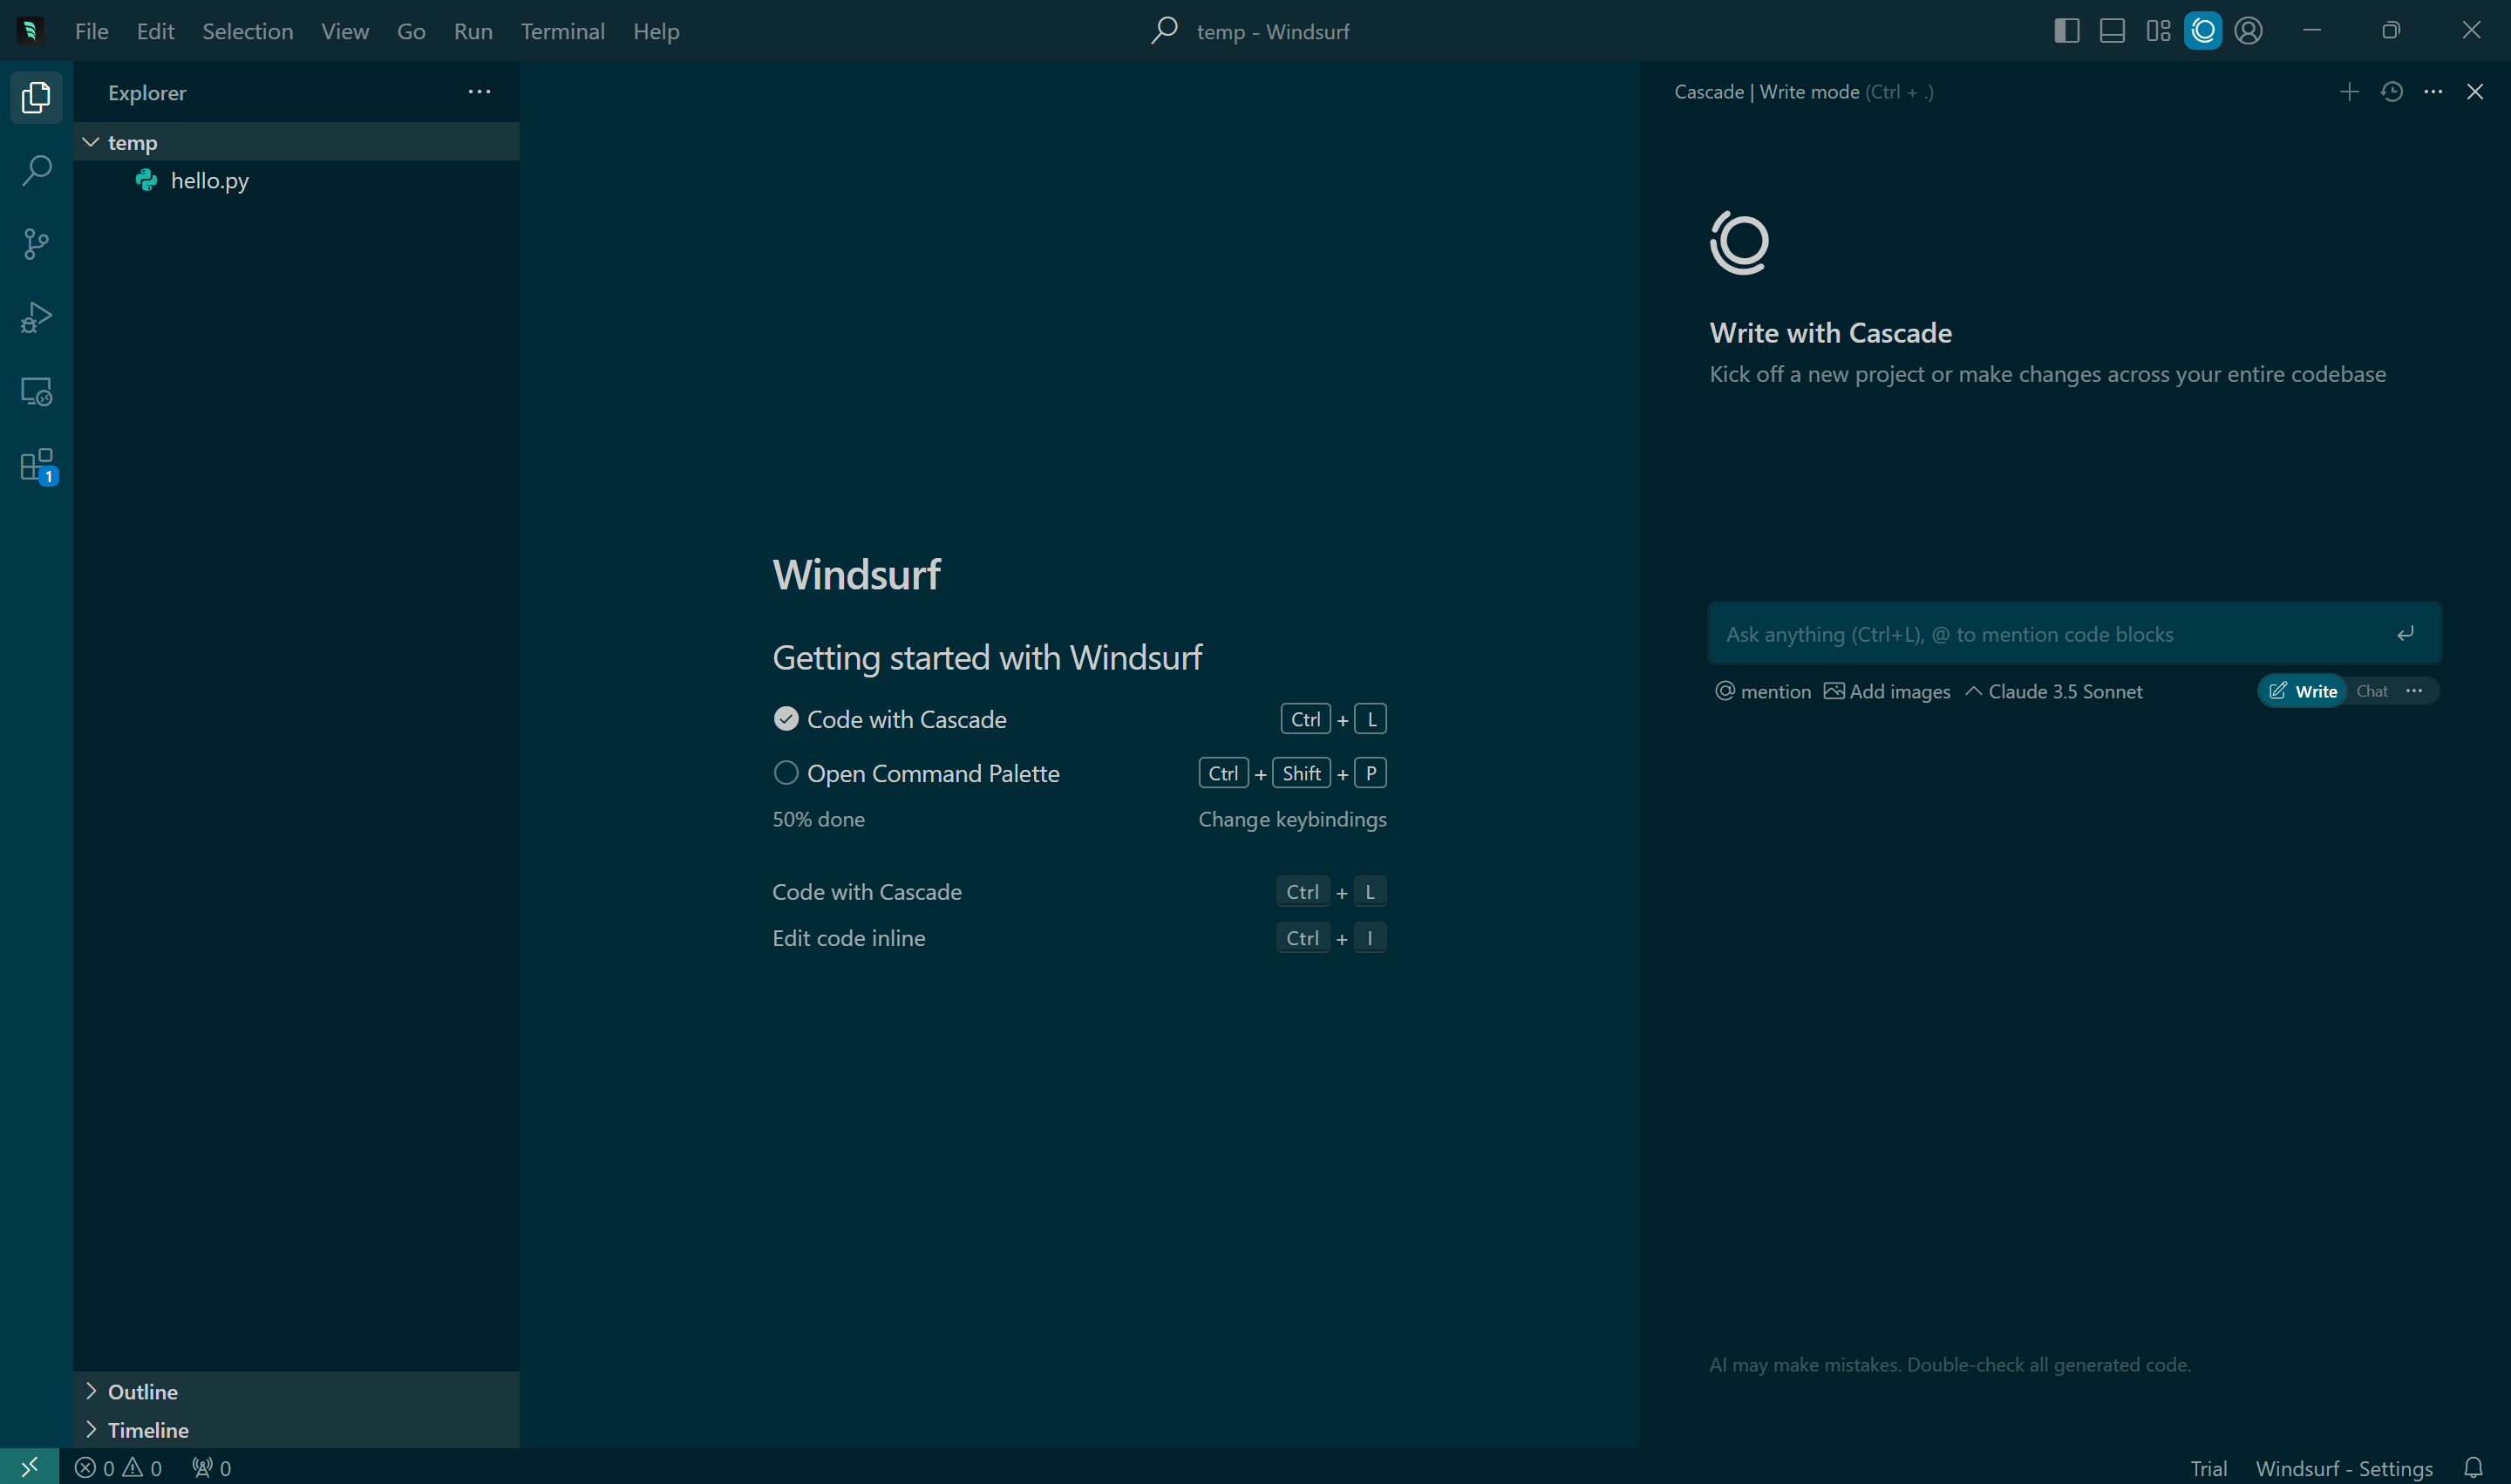Click the Cascade logo in panel
This screenshot has height=1484, width=2511.
click(x=1740, y=242)
